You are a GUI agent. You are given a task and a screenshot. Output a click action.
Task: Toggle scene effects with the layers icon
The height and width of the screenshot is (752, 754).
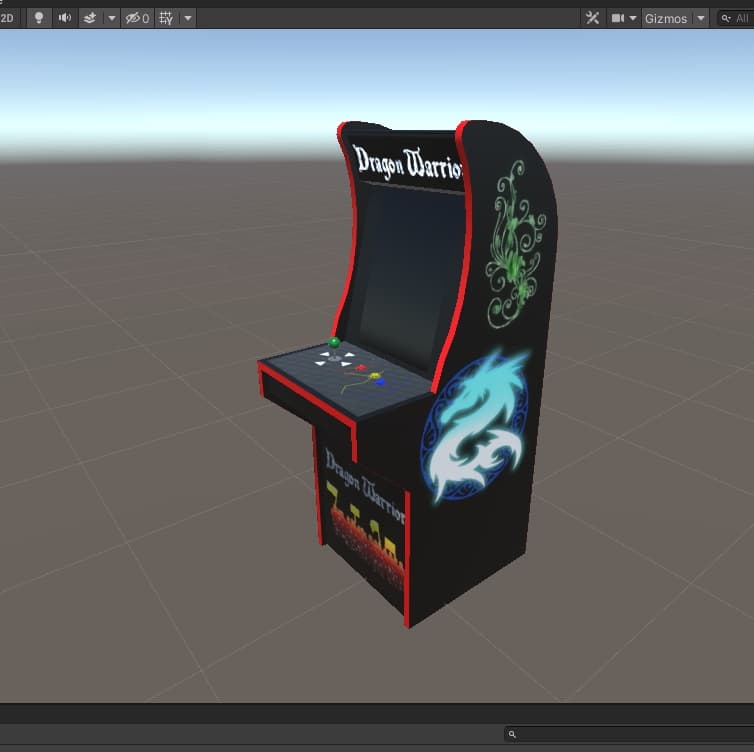click(x=90, y=18)
